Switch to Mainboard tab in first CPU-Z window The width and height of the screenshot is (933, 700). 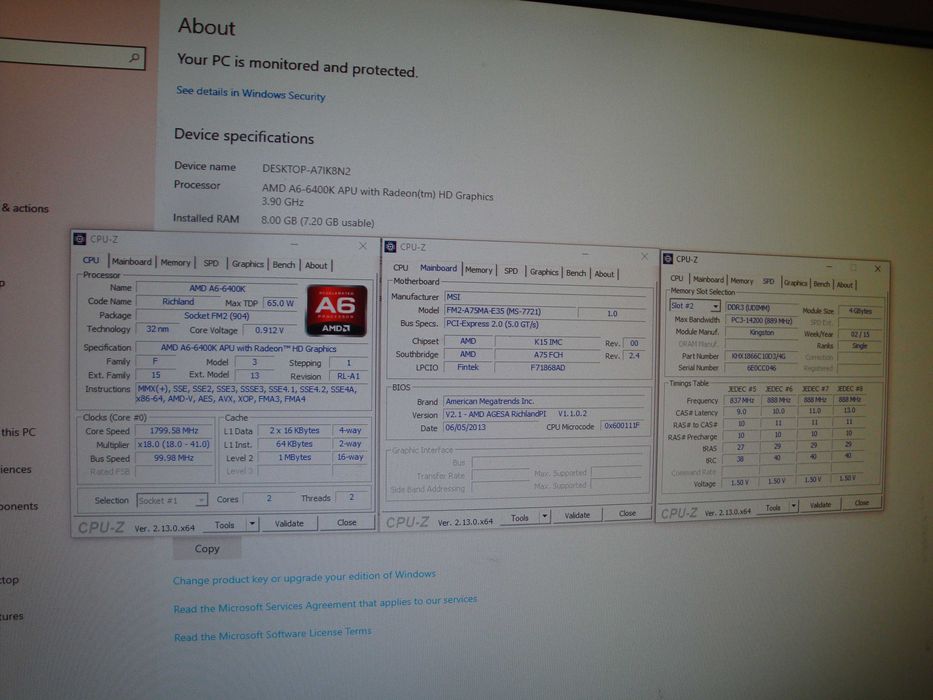[x=132, y=261]
